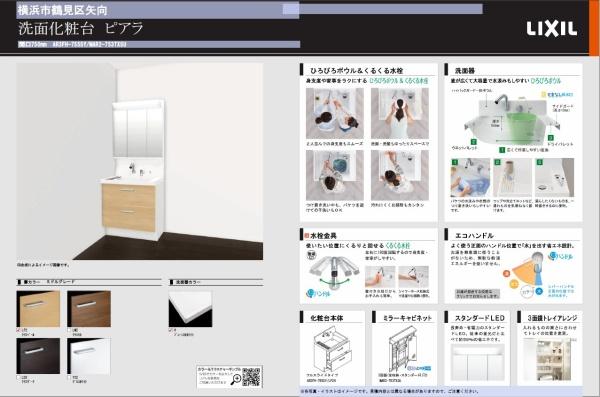This screenshot has width=600, height=397.
Task: Click the 水栓金具 section heading
Action: tap(323, 235)
